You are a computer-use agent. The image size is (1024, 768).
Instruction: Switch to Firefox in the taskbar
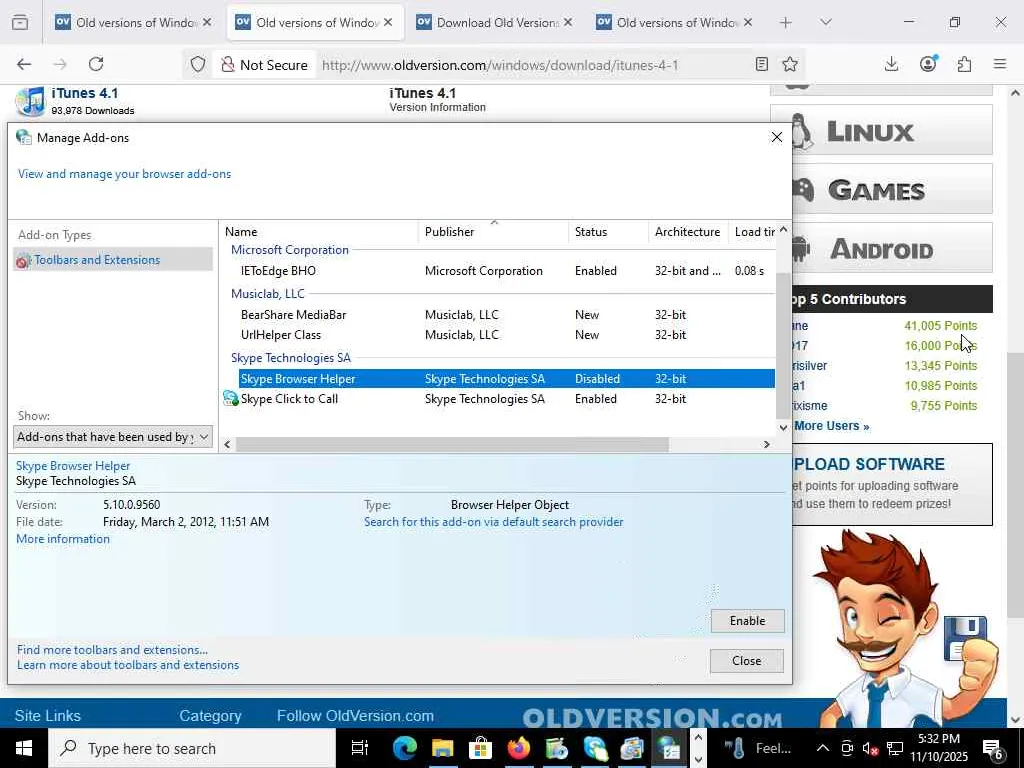coord(519,748)
